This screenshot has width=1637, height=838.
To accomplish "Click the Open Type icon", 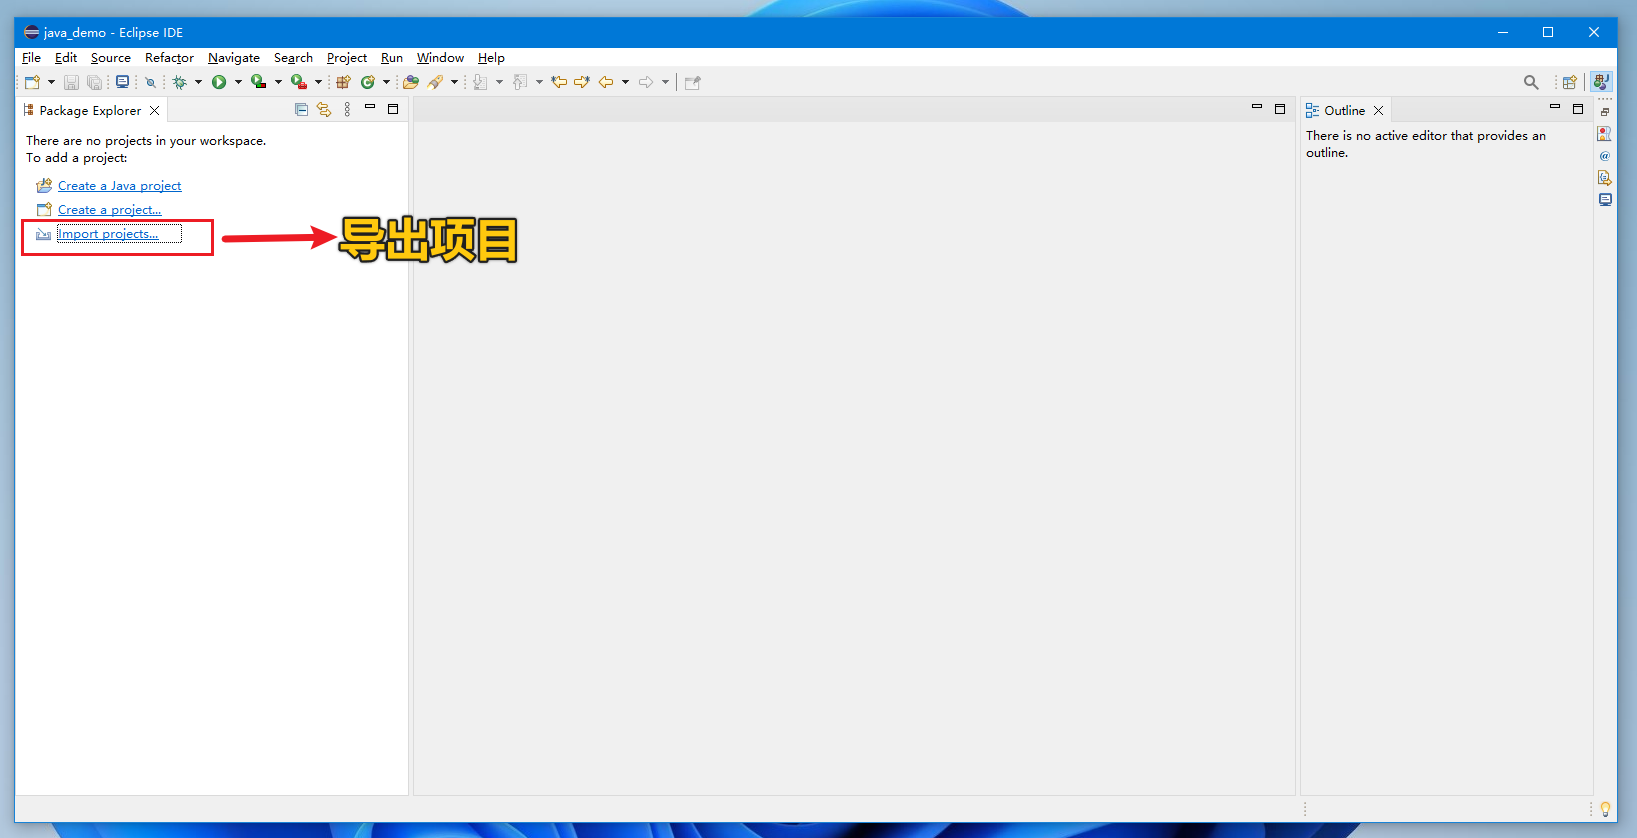I will 411,82.
